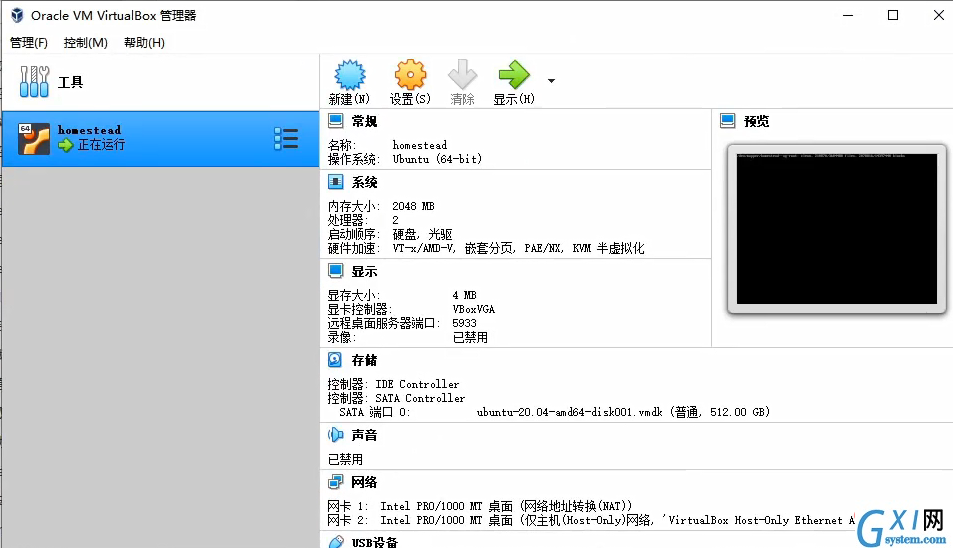Click the video memory value 4 MB
Screen dimensions: 953x548
[464, 295]
